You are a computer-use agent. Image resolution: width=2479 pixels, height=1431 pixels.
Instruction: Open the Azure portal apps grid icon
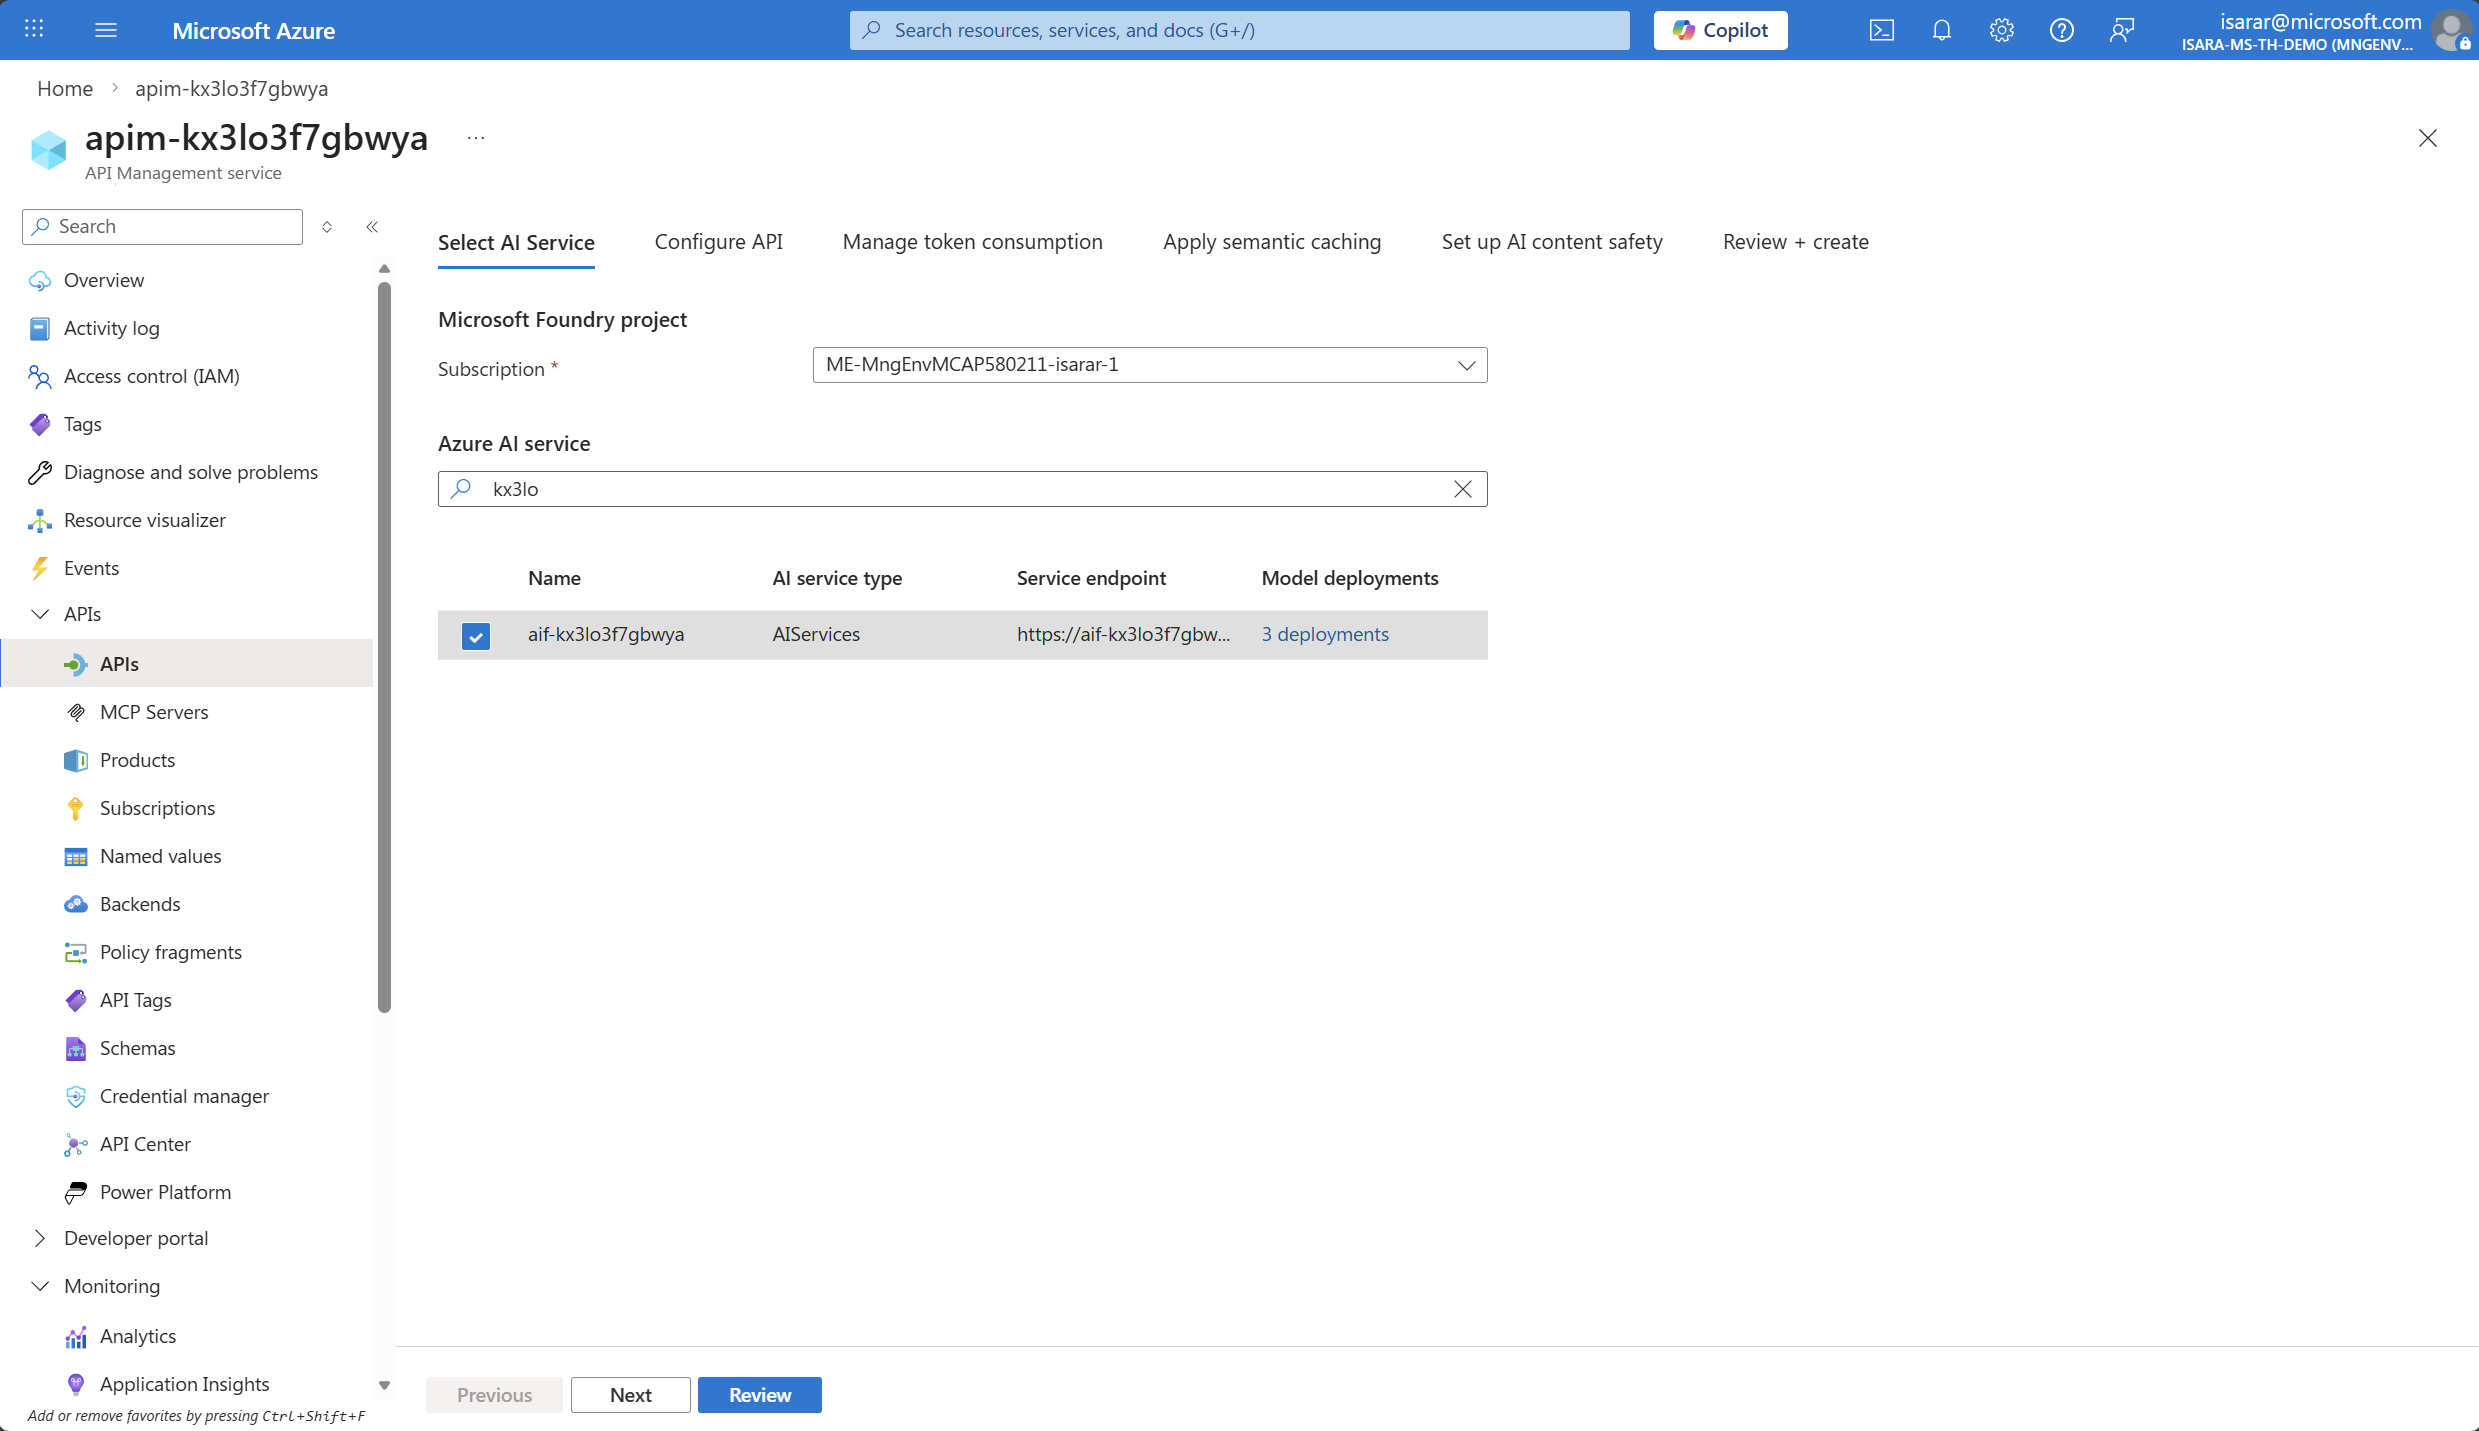pos(34,29)
